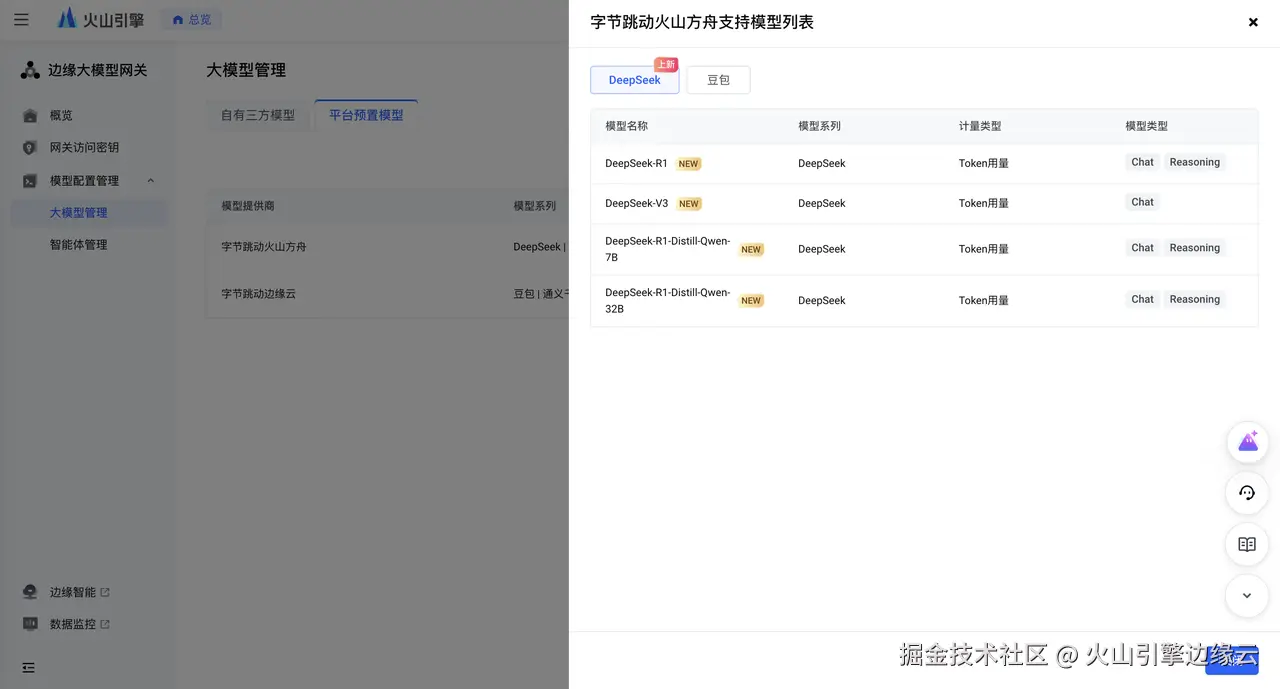Select the 豆包 model tab
This screenshot has height=689, width=1280.
pos(718,80)
